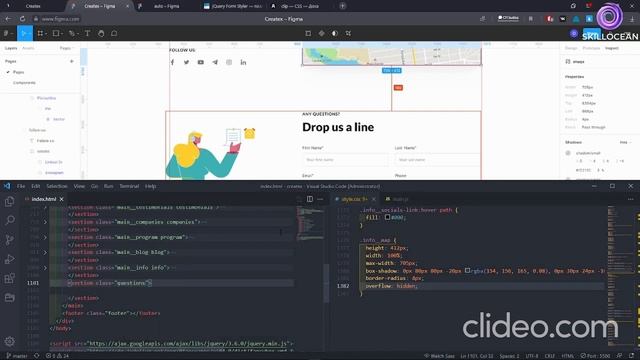Click the rgba box-shadow color swatch in CSS
Image resolution: width=640 pixels, height=360 pixels.
(x=467, y=271)
